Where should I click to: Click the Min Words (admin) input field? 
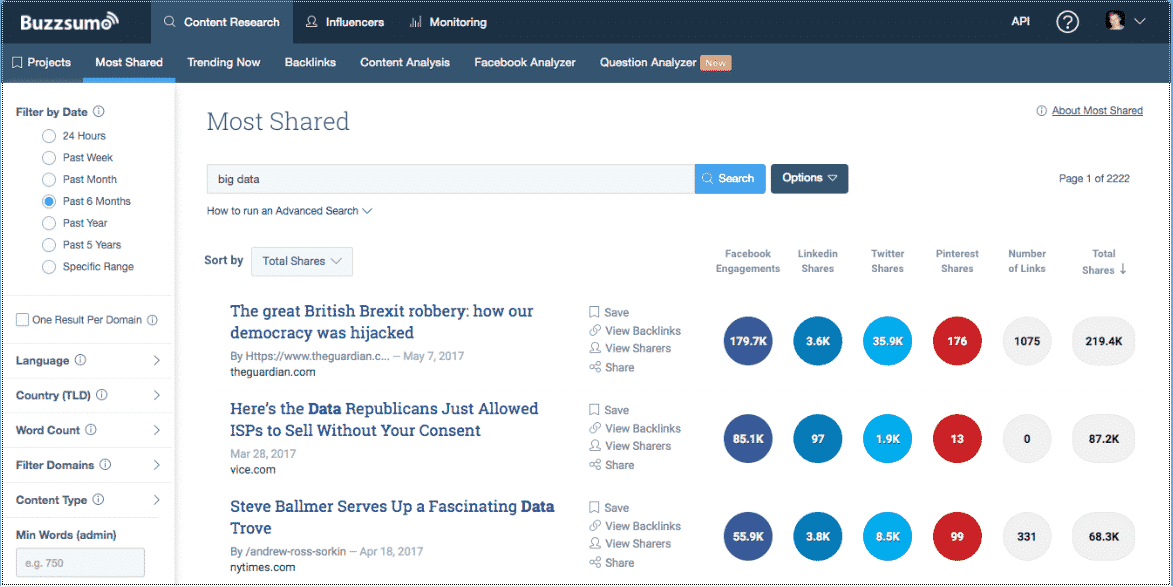(80, 562)
